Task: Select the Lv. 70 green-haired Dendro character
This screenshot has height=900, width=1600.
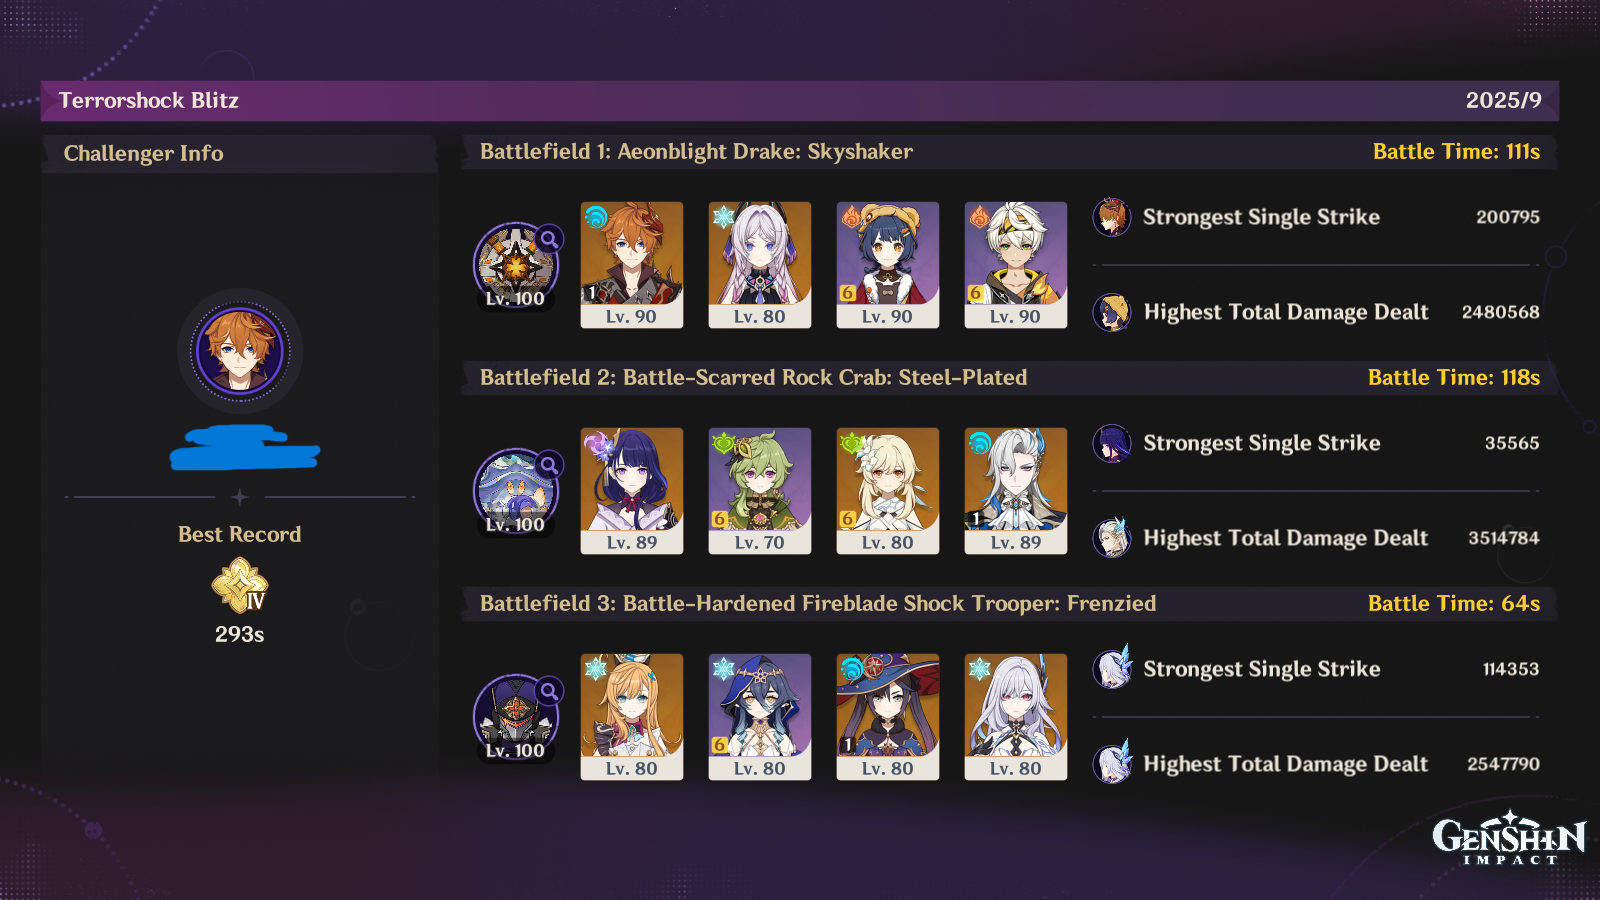Action: pyautogui.click(x=760, y=491)
